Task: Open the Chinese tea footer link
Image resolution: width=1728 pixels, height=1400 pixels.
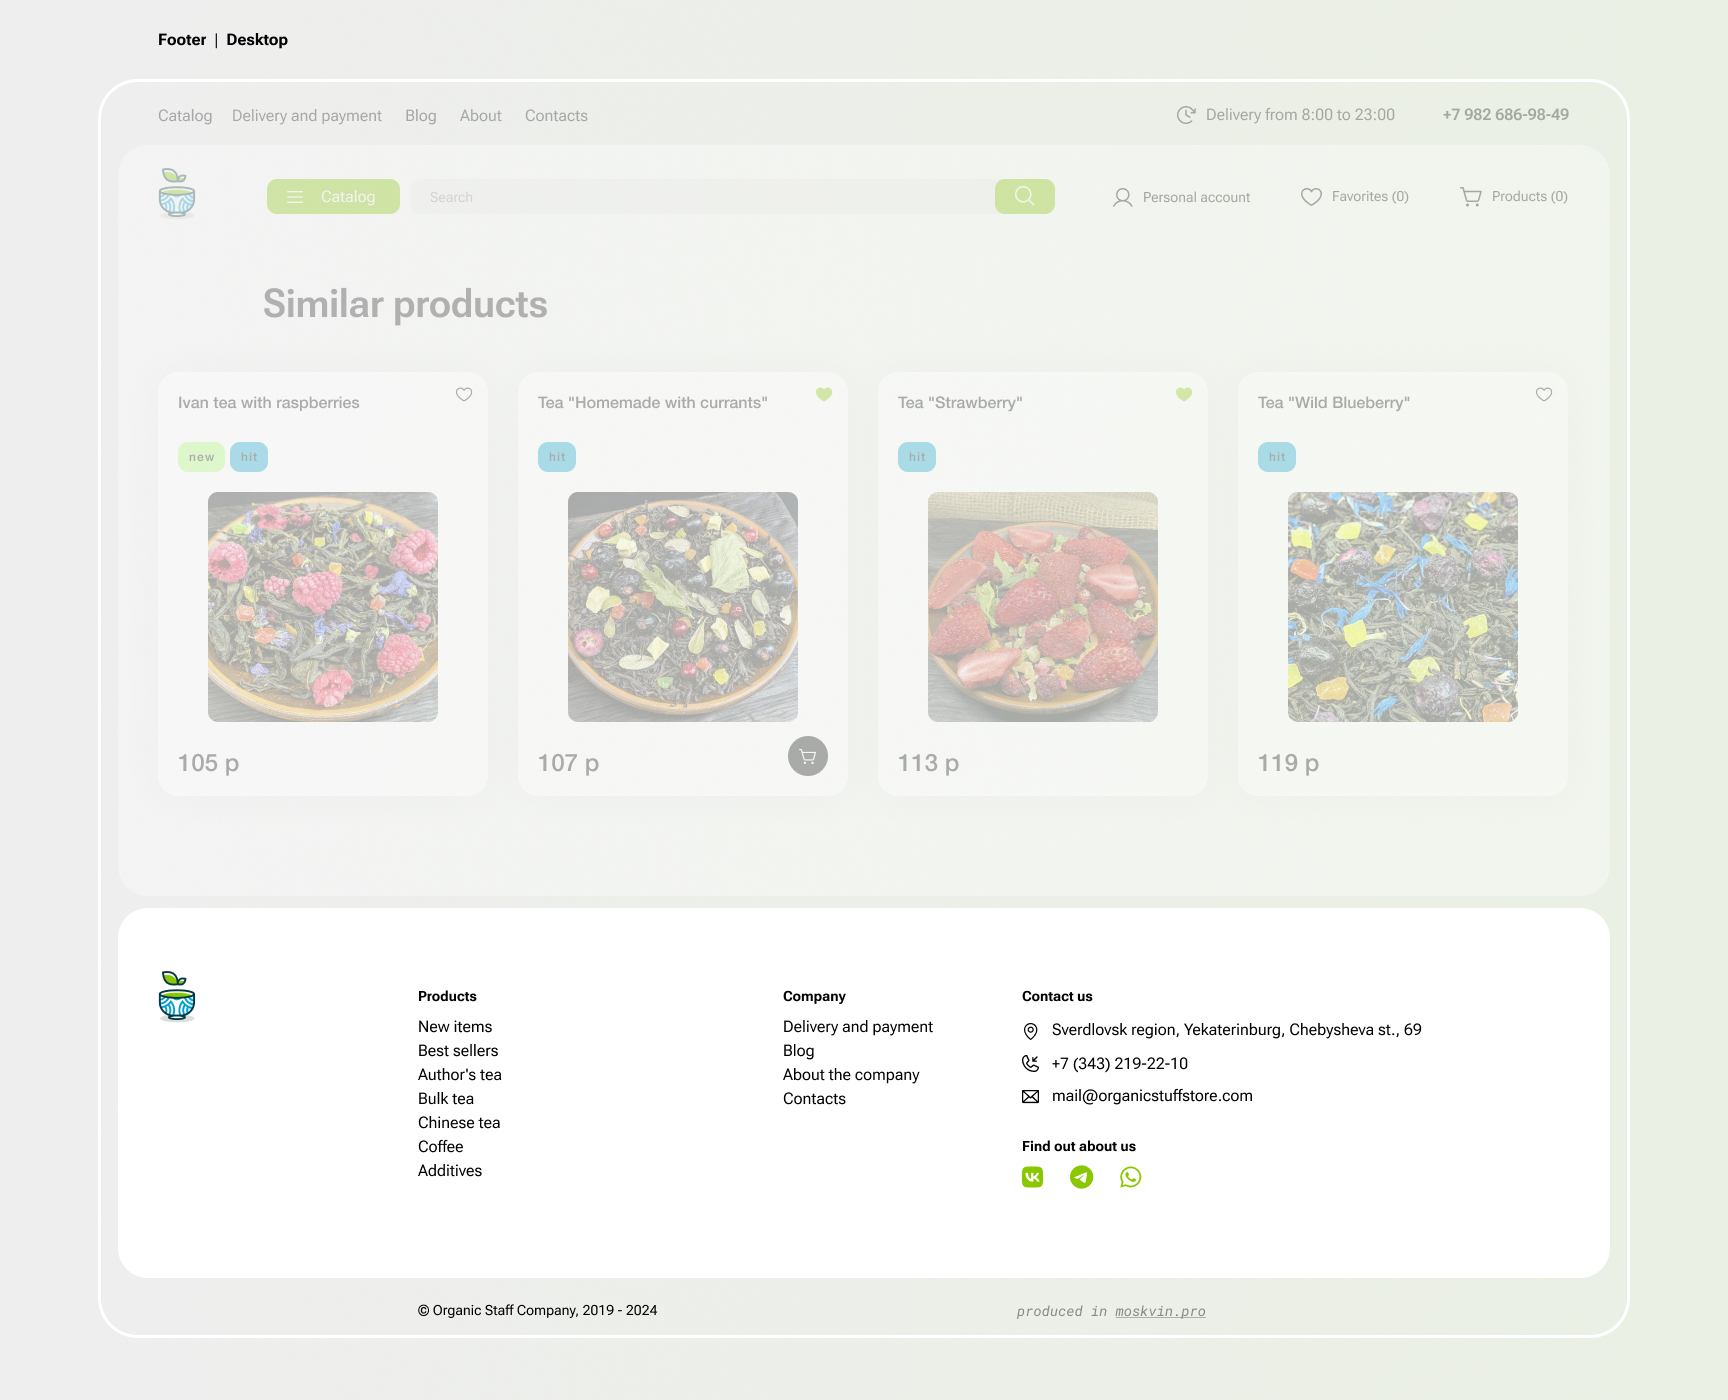Action: click(x=459, y=1123)
